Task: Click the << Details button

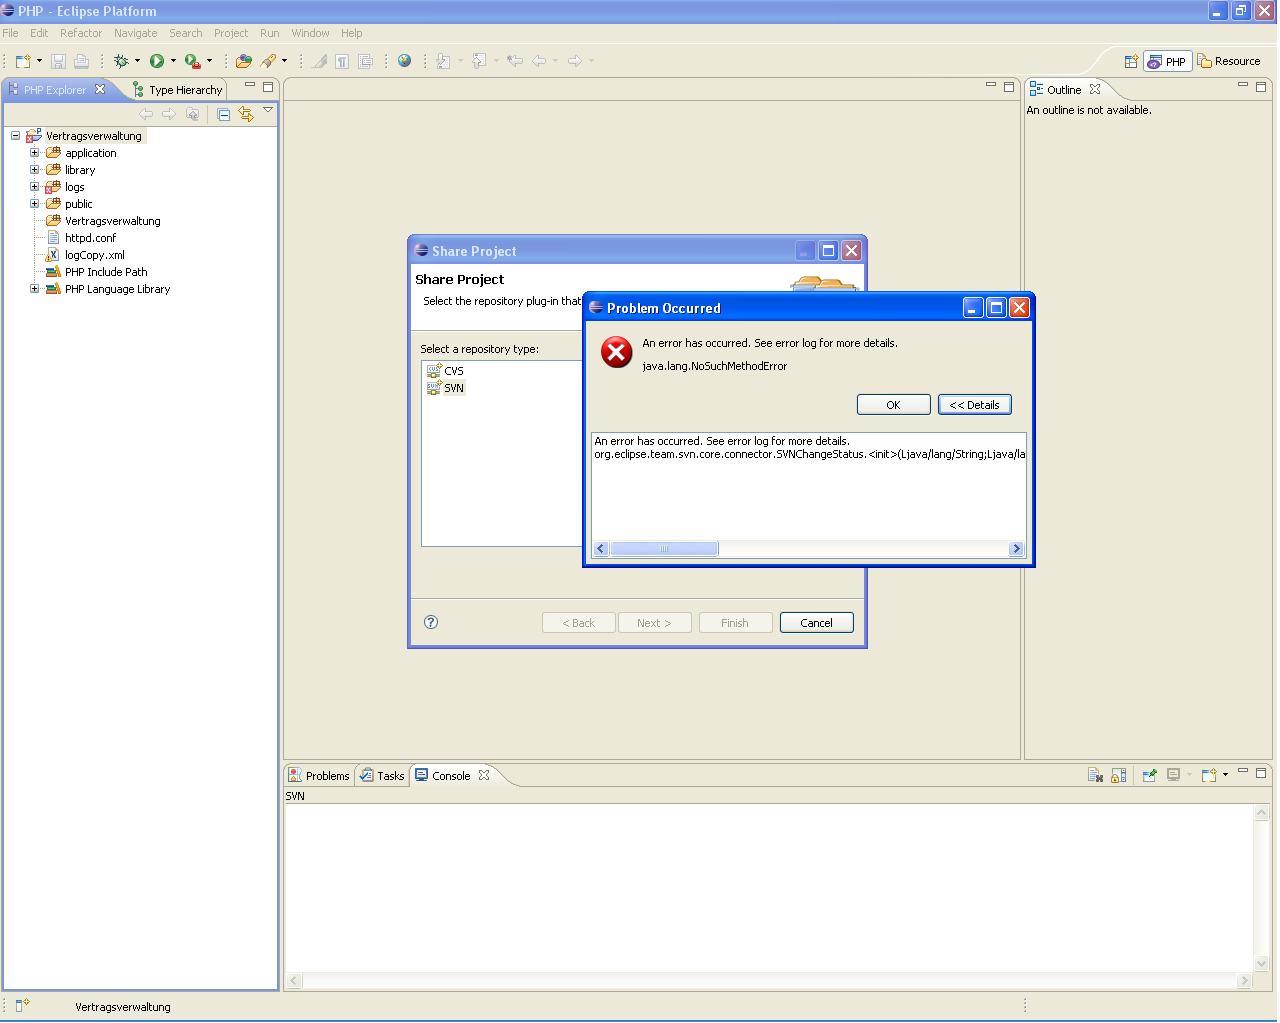Action: point(974,405)
